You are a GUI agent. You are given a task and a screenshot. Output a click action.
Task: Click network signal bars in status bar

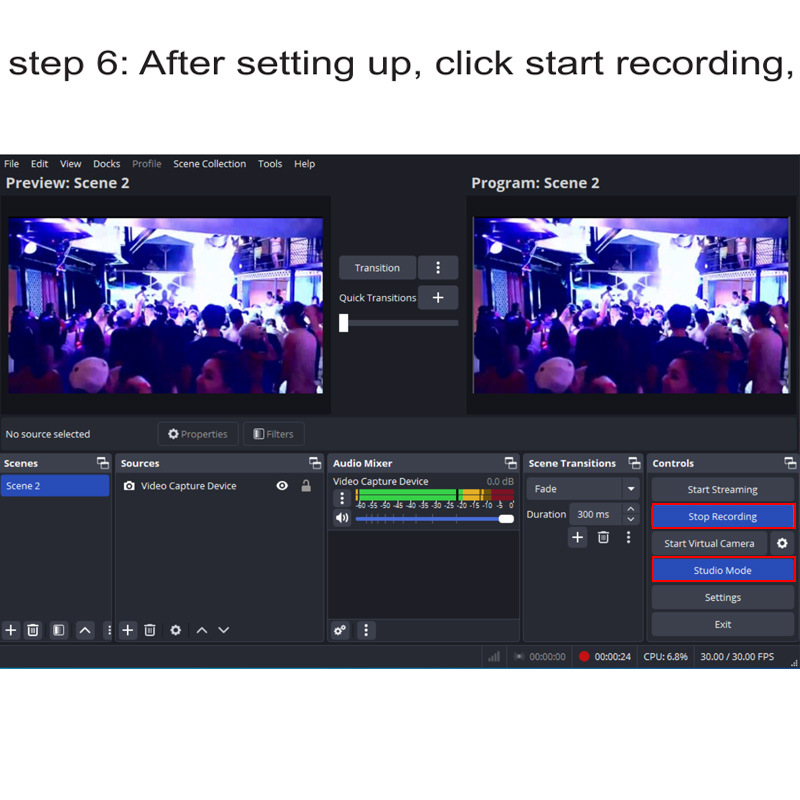494,657
